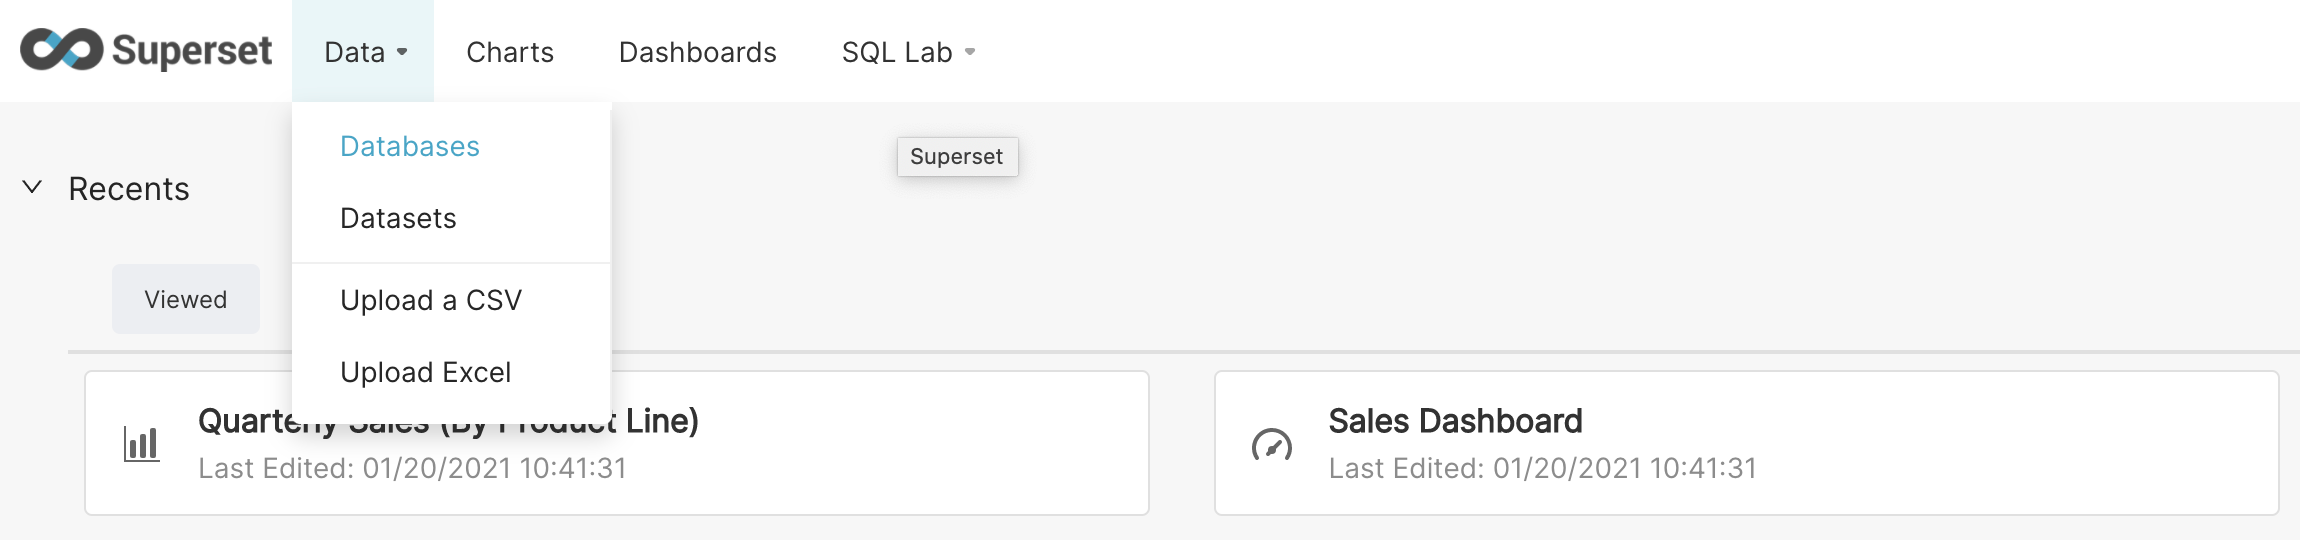The image size is (2300, 540).
Task: Open the Sales Dashboard title link
Action: [1455, 421]
